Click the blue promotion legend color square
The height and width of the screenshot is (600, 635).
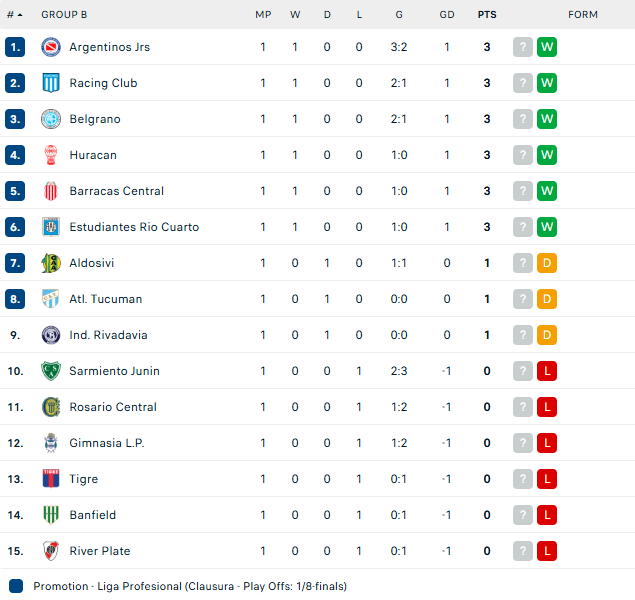16,586
